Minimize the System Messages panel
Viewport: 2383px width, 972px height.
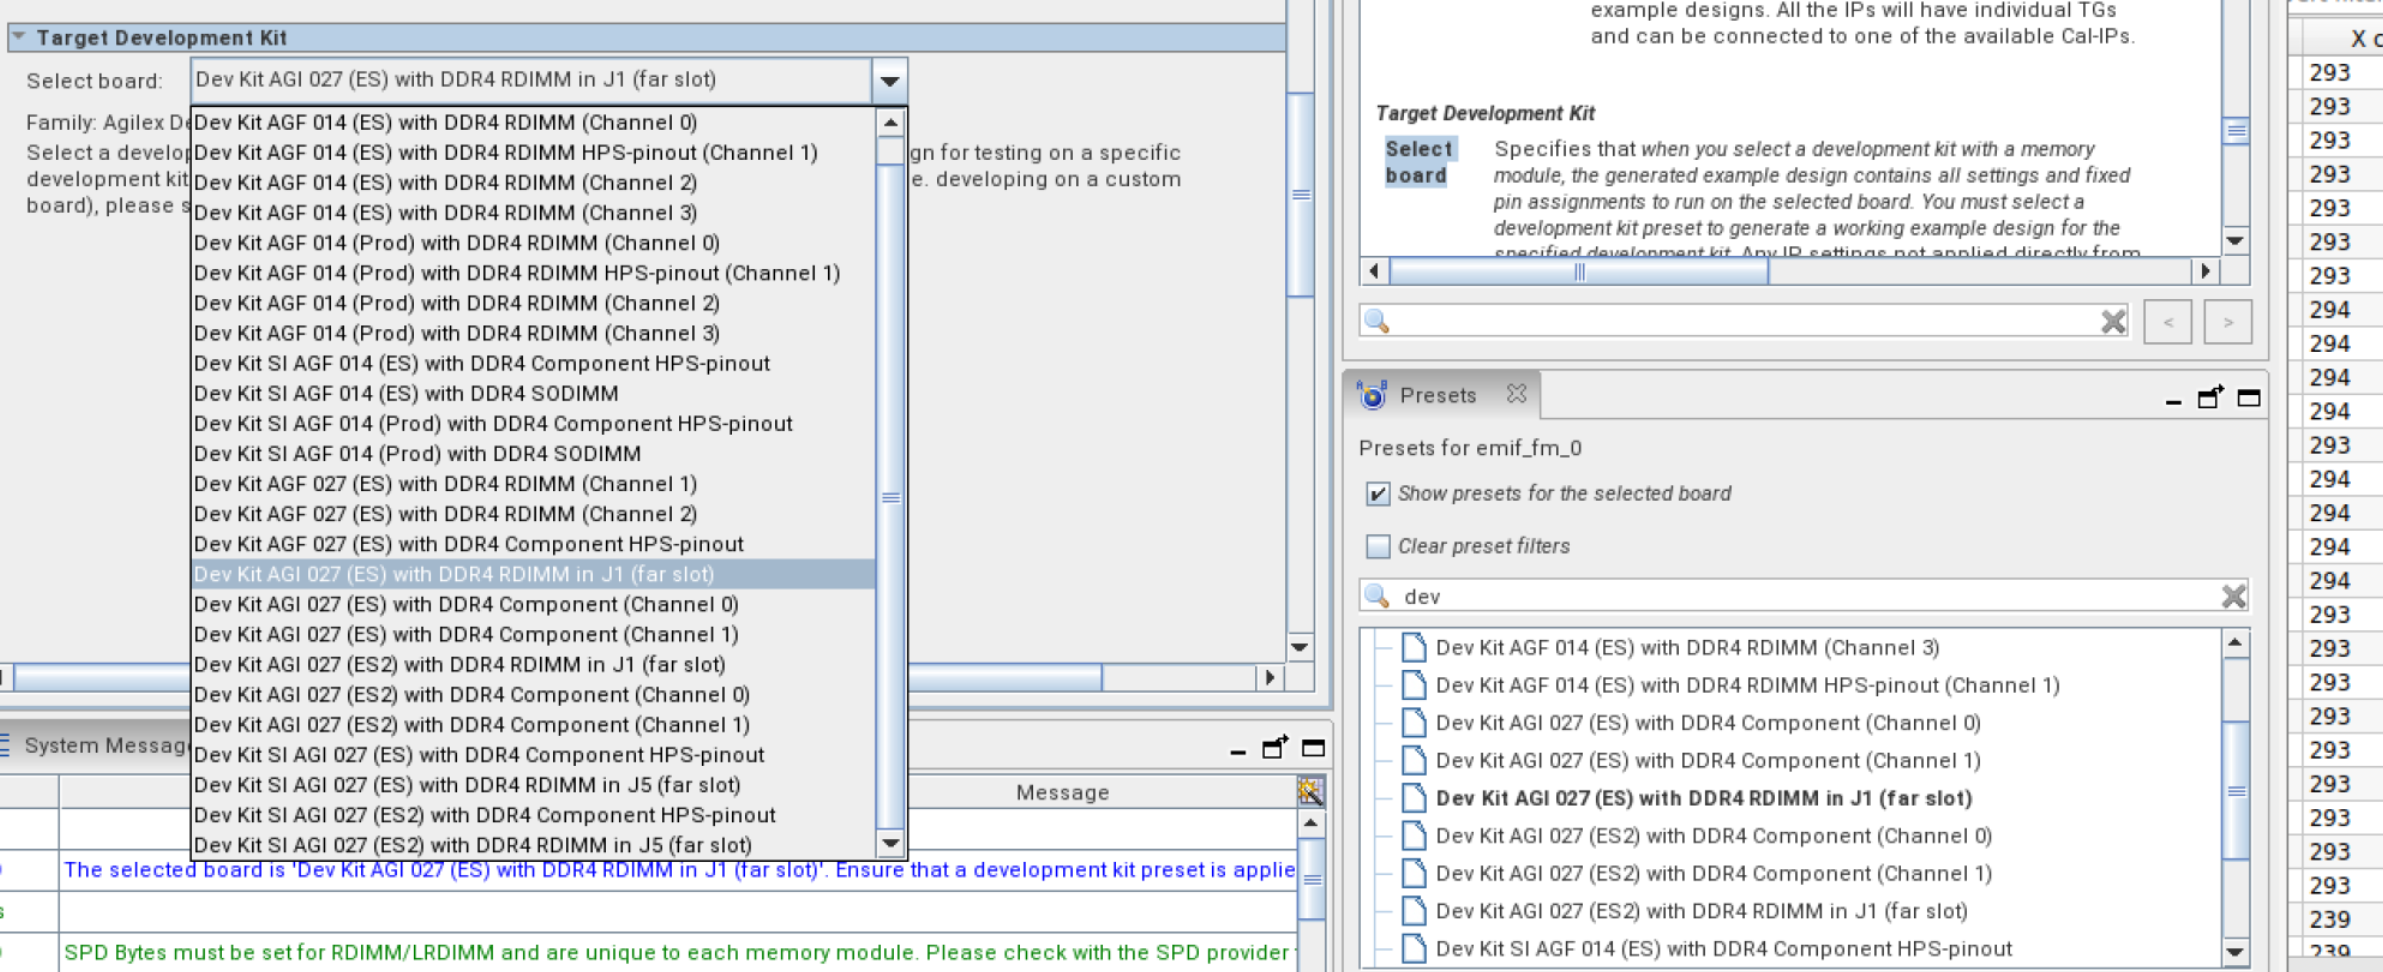[1237, 749]
